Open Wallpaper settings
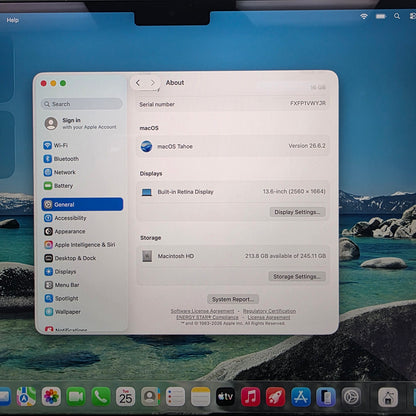 pyautogui.click(x=63, y=312)
